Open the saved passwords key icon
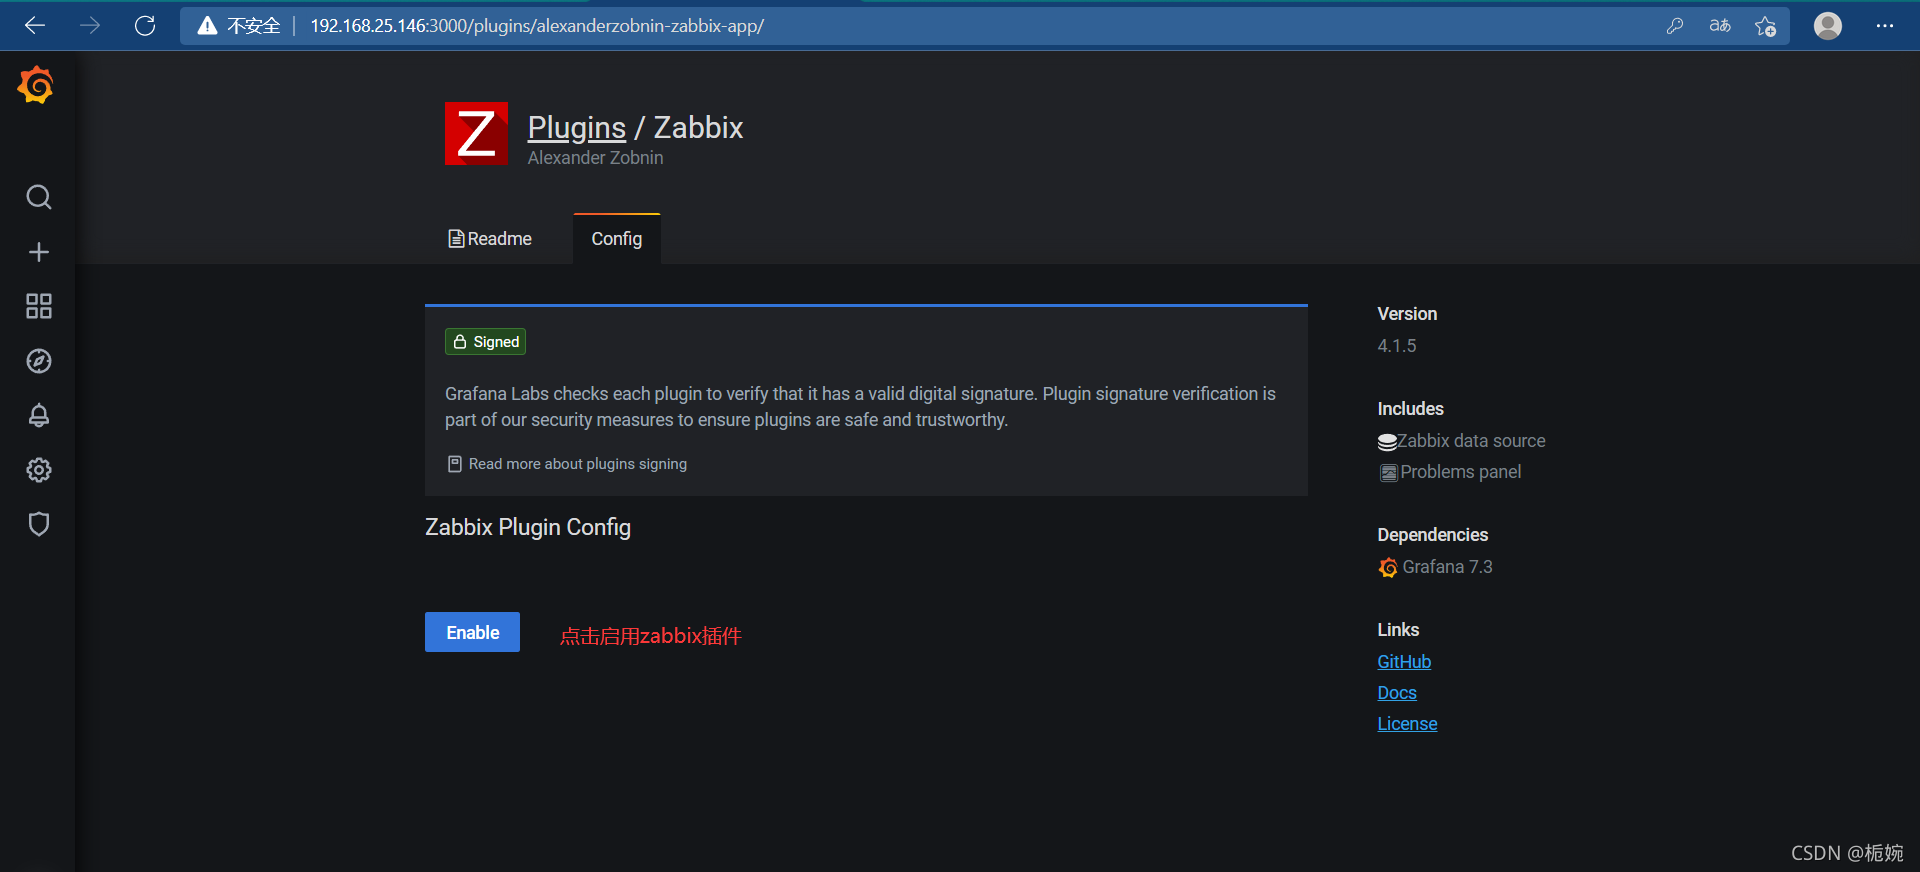Image resolution: width=1920 pixels, height=872 pixels. 1675,26
